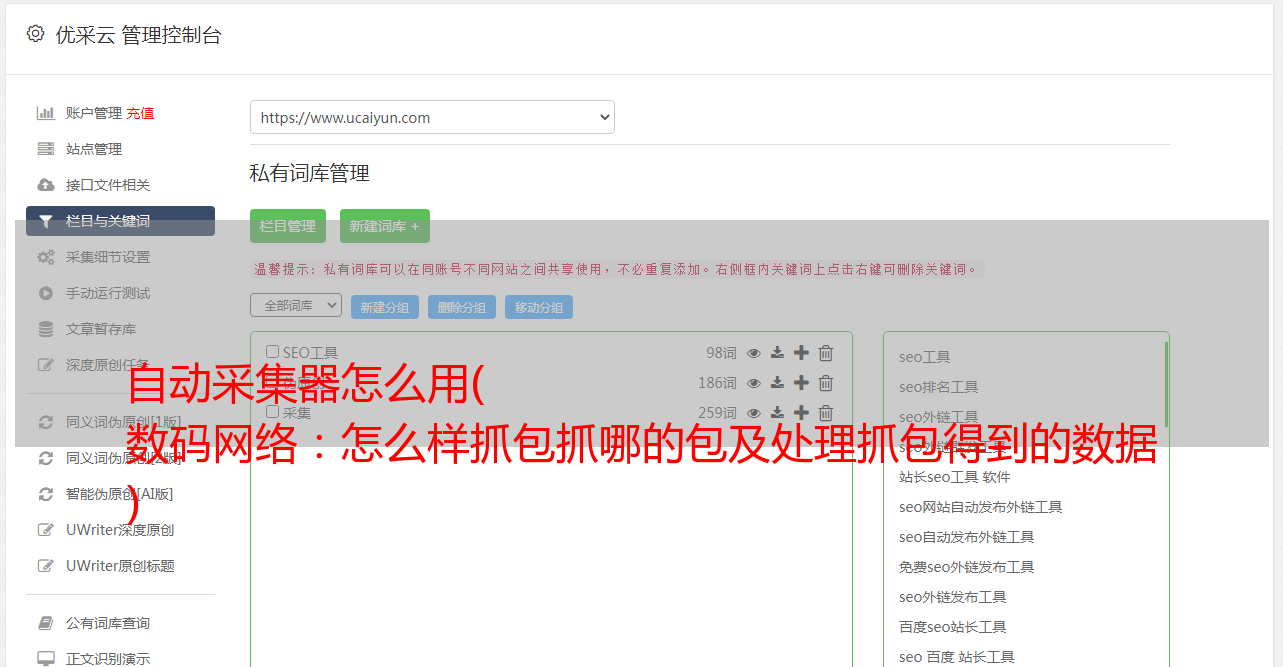Click the edit icon for UWriter深度原创
This screenshot has height=667, width=1283.
45,530
